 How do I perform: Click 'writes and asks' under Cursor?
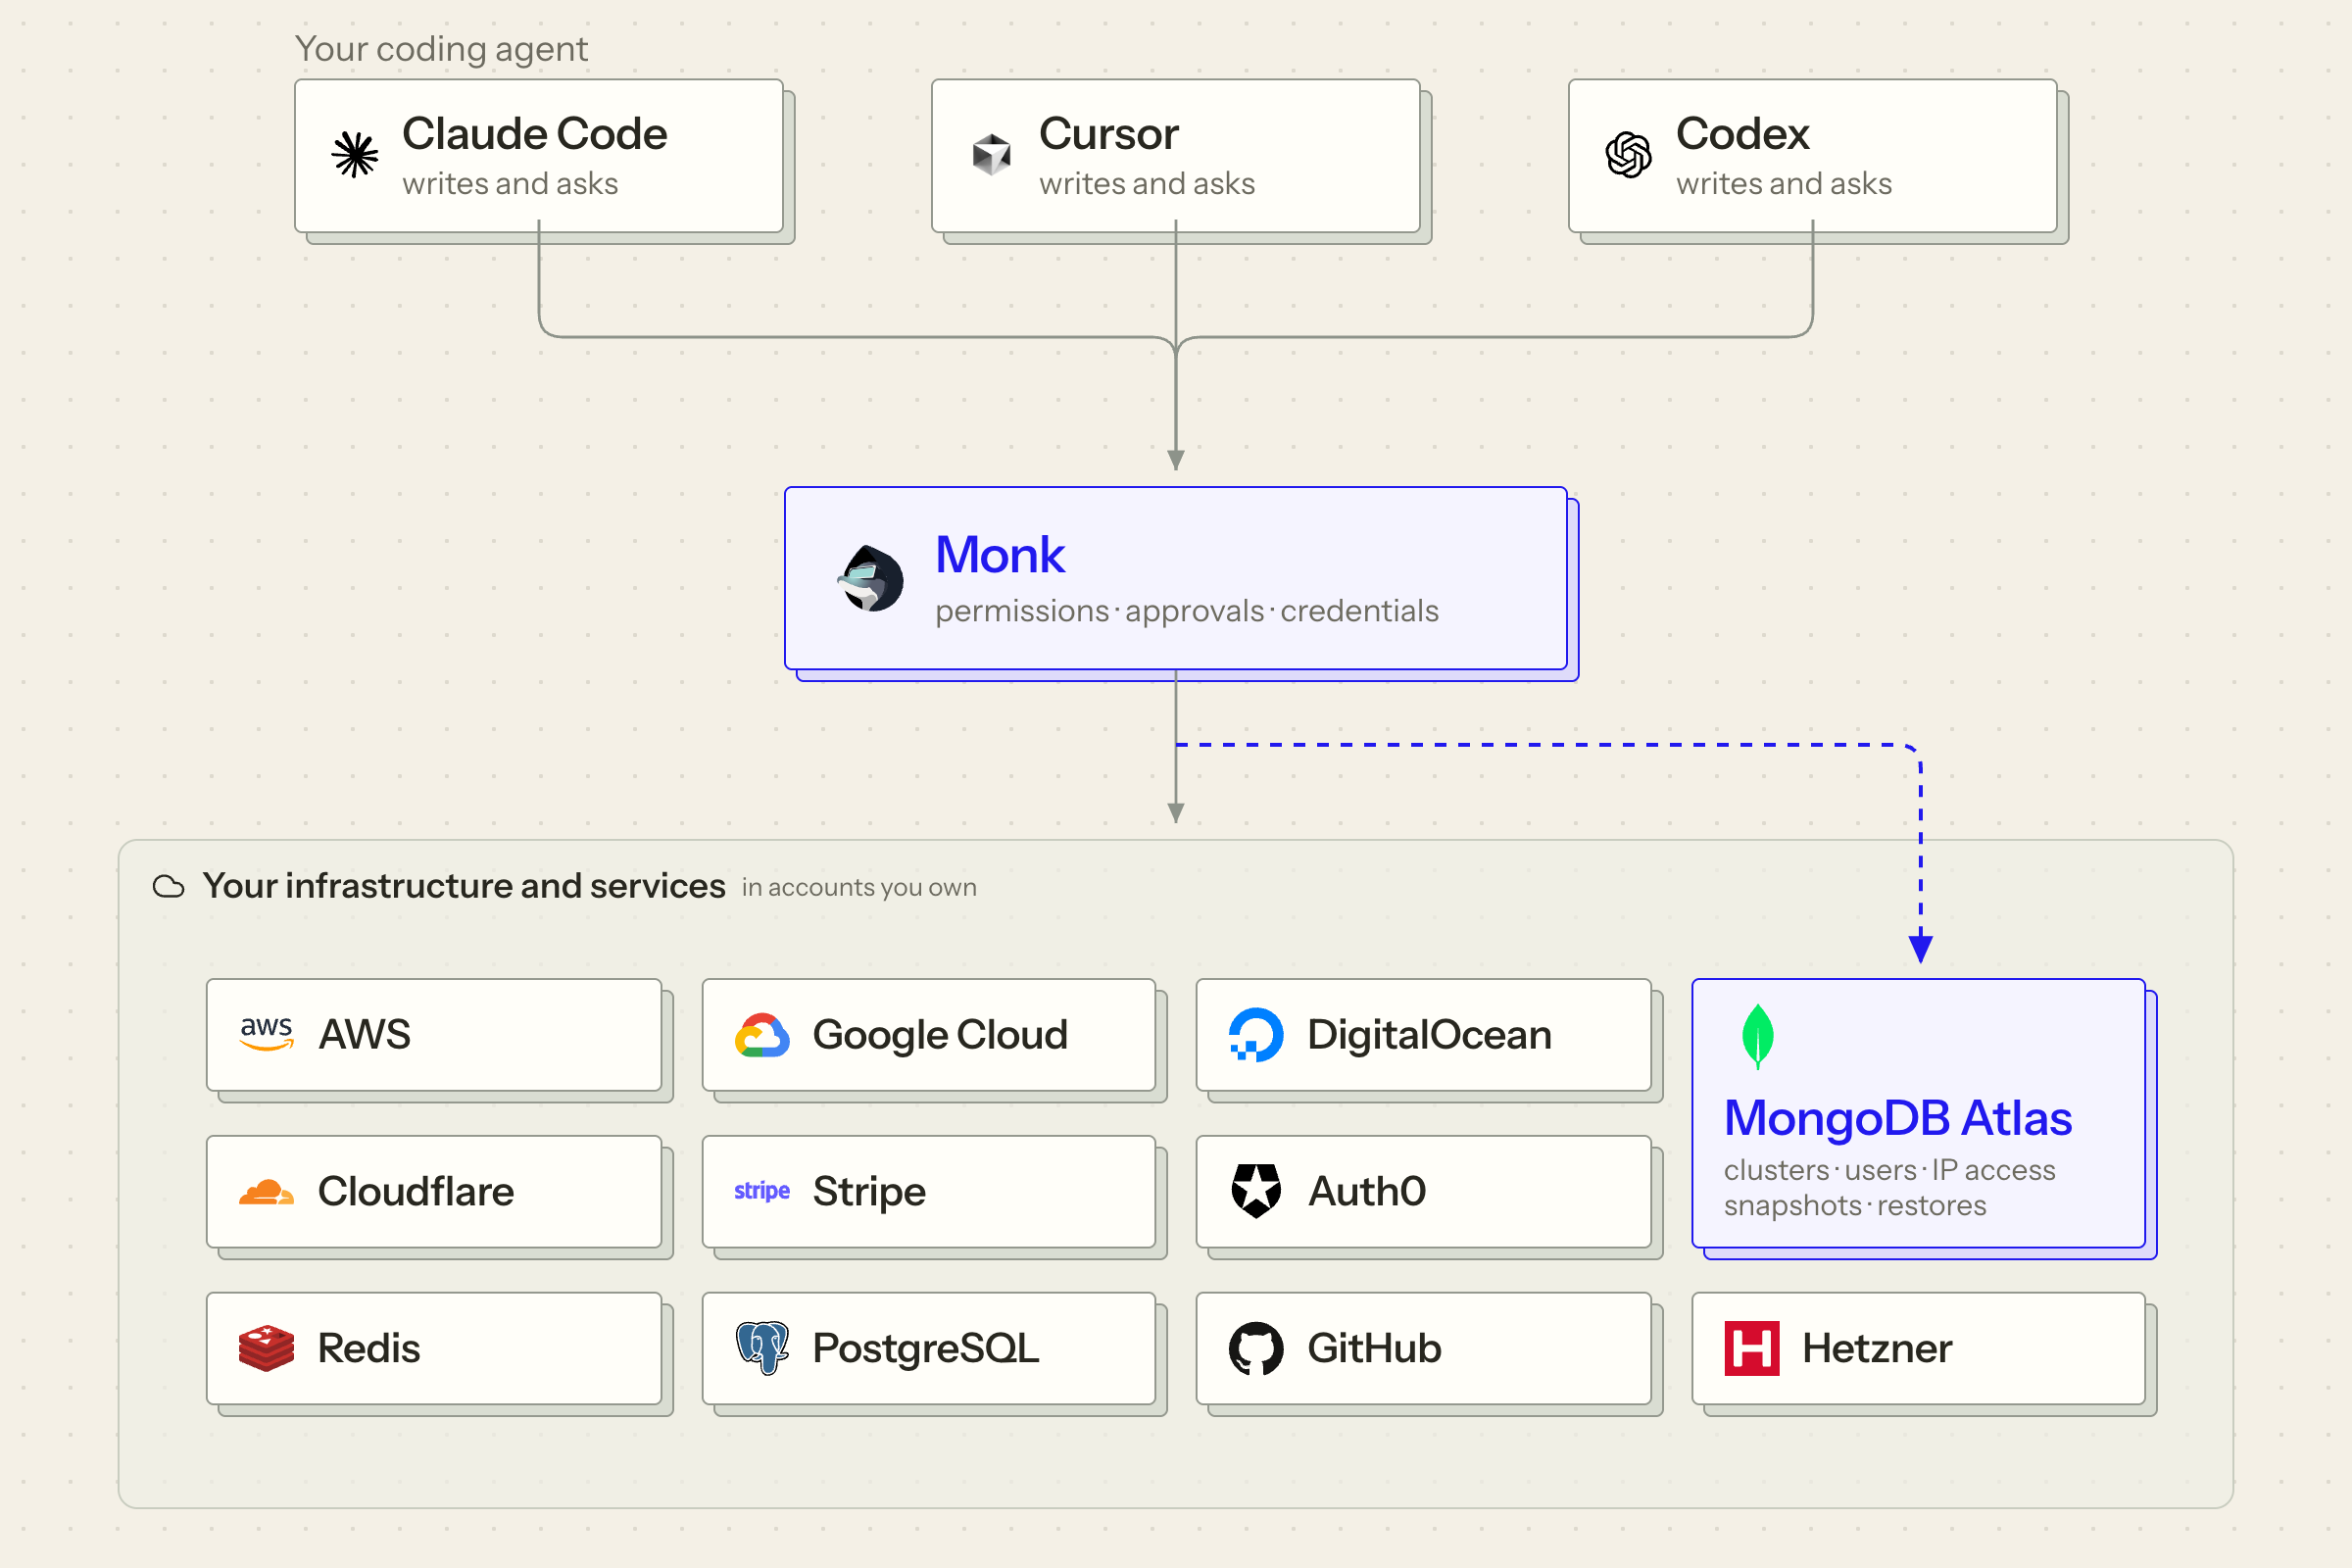coord(1147,184)
